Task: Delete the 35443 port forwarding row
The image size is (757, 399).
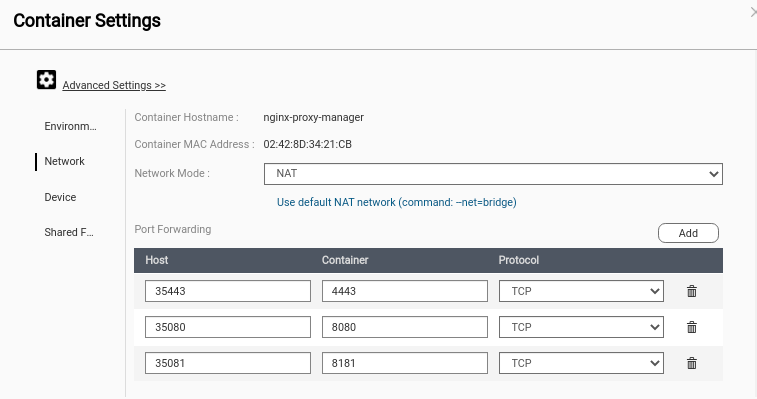Action: coord(692,291)
